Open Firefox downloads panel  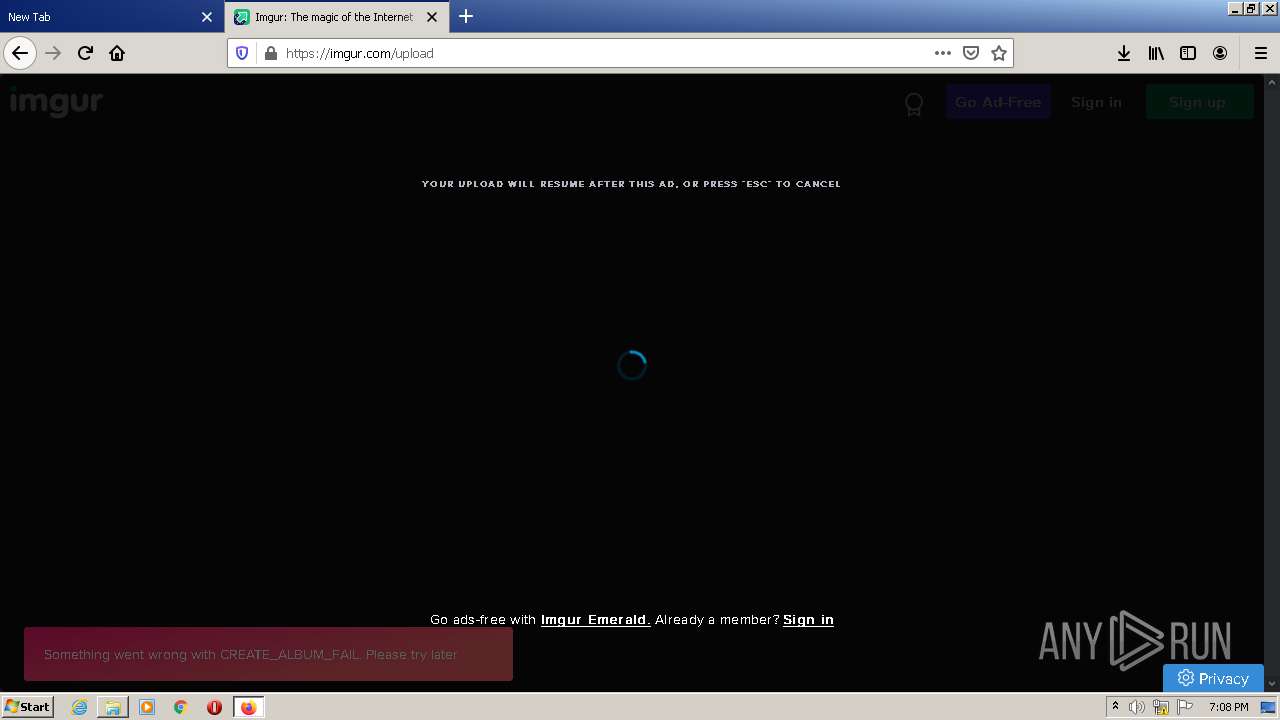[x=1124, y=53]
